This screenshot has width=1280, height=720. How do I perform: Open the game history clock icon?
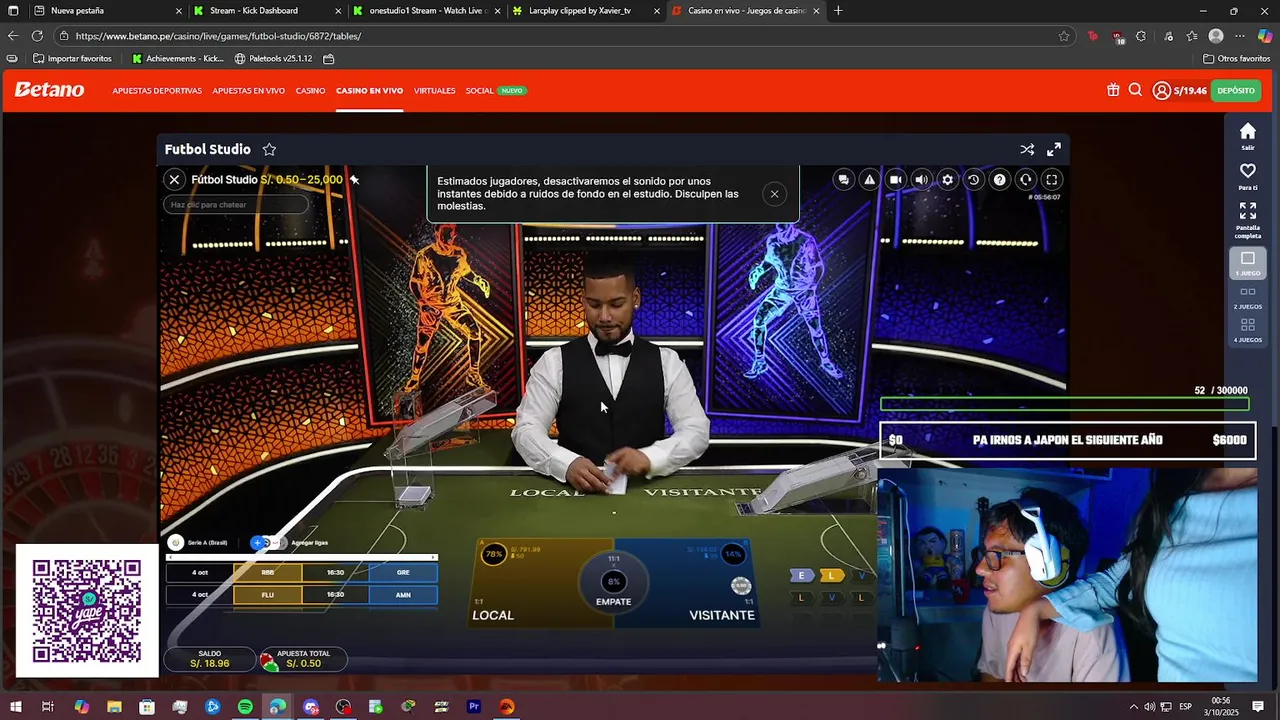coord(973,180)
